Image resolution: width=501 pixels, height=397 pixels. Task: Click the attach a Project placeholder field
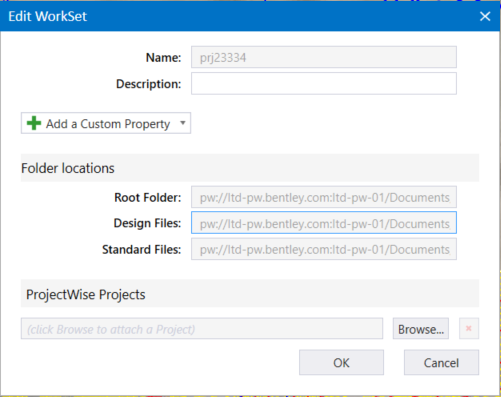(202, 329)
